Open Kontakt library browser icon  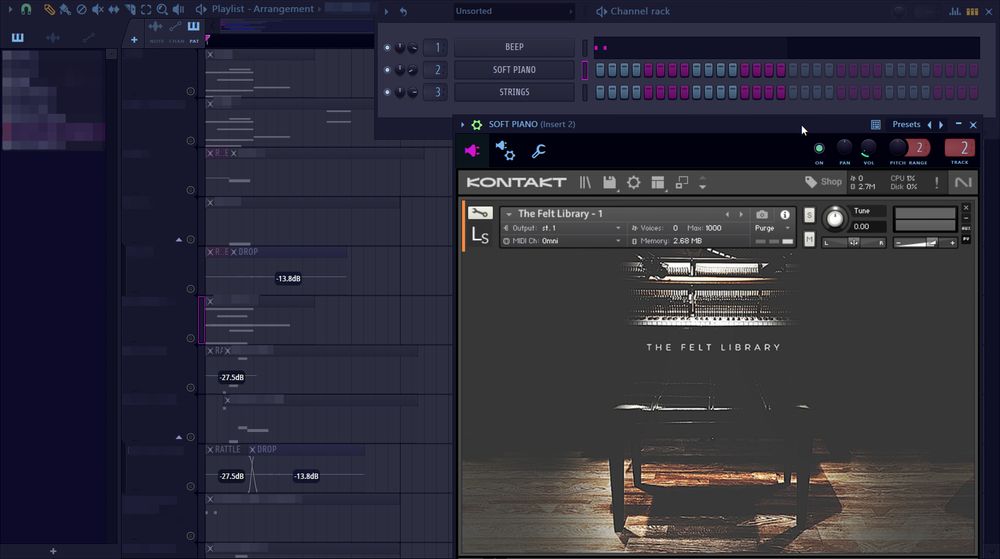(x=585, y=182)
